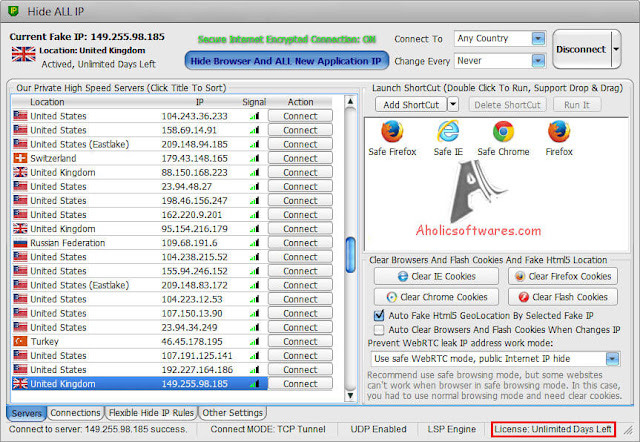
Task: Click Connect MODE: TCP Tunnel status entry
Action: pos(268,429)
